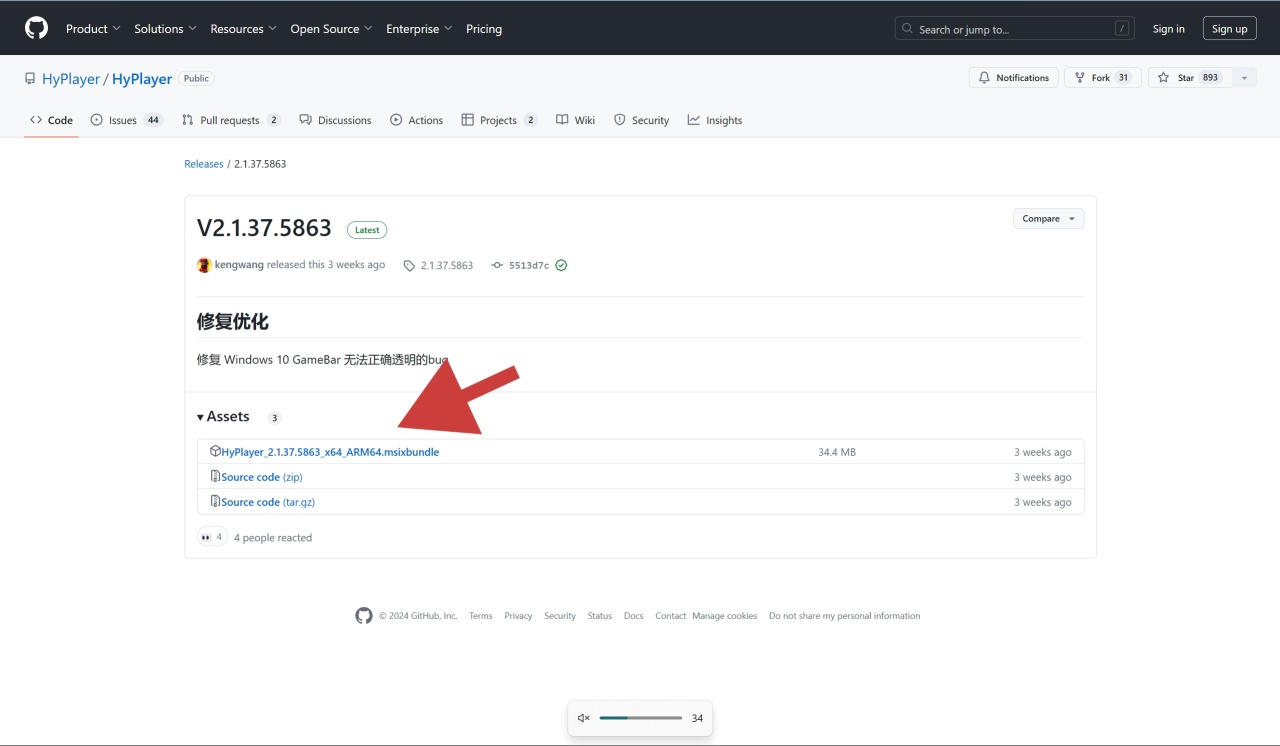Open the star lists dropdown arrow
This screenshot has height=746, width=1280.
[1244, 78]
